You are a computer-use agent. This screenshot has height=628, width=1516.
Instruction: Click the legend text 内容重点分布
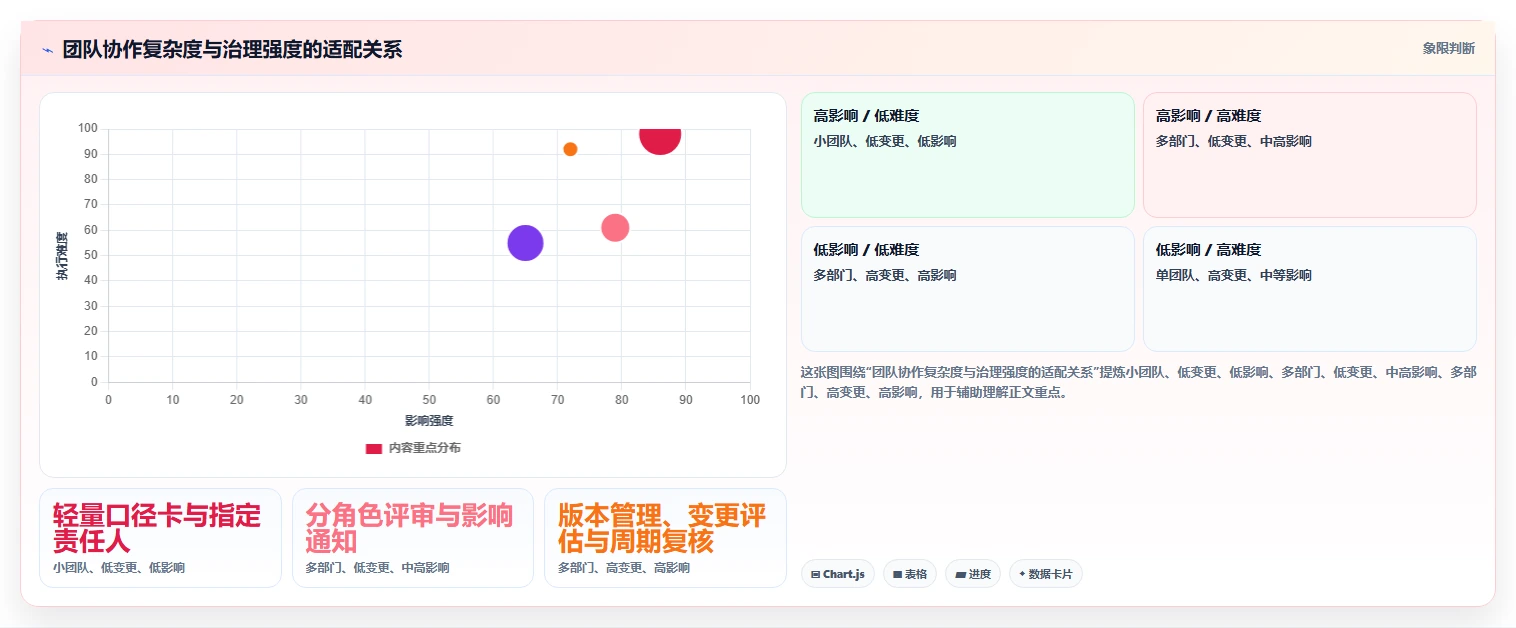[x=425, y=448]
